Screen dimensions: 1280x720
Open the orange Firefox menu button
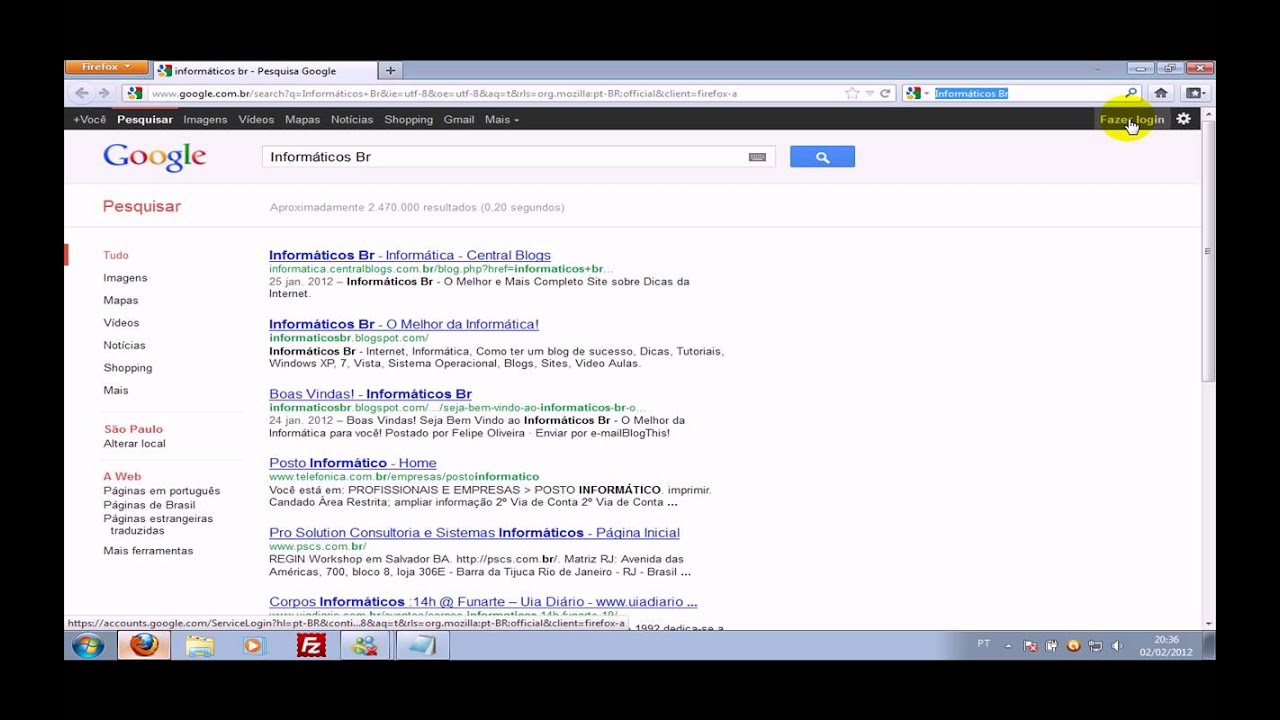point(106,67)
